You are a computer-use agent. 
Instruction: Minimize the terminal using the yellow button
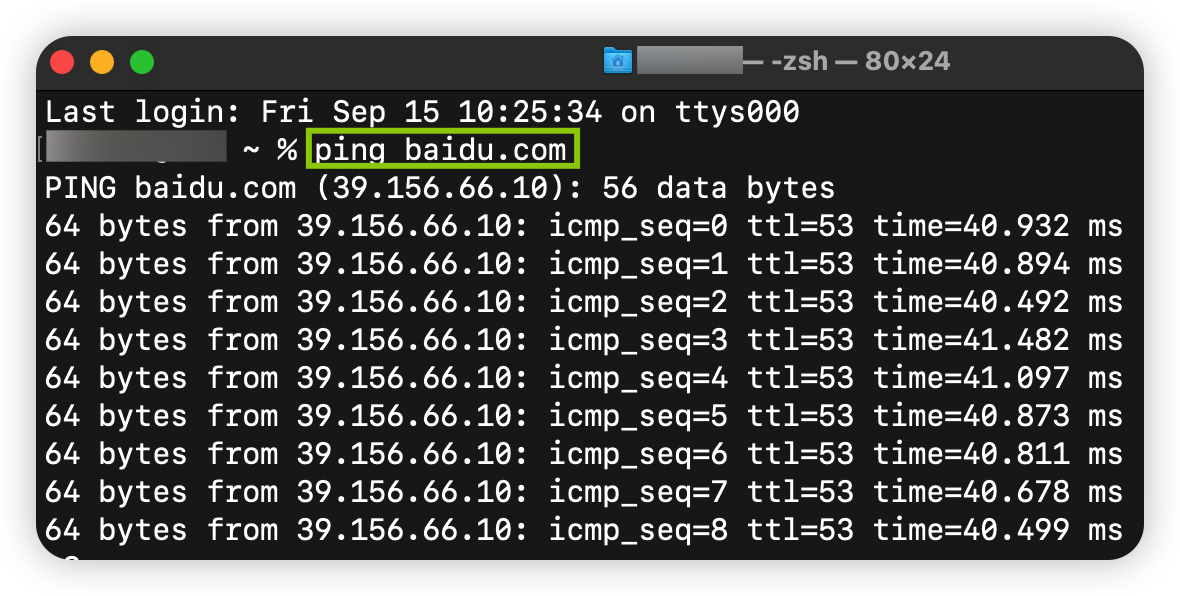102,62
